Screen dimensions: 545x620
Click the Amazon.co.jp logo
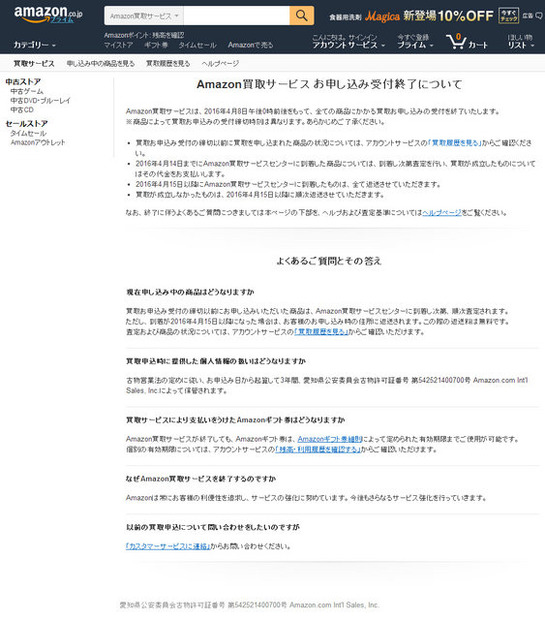[x=48, y=15]
